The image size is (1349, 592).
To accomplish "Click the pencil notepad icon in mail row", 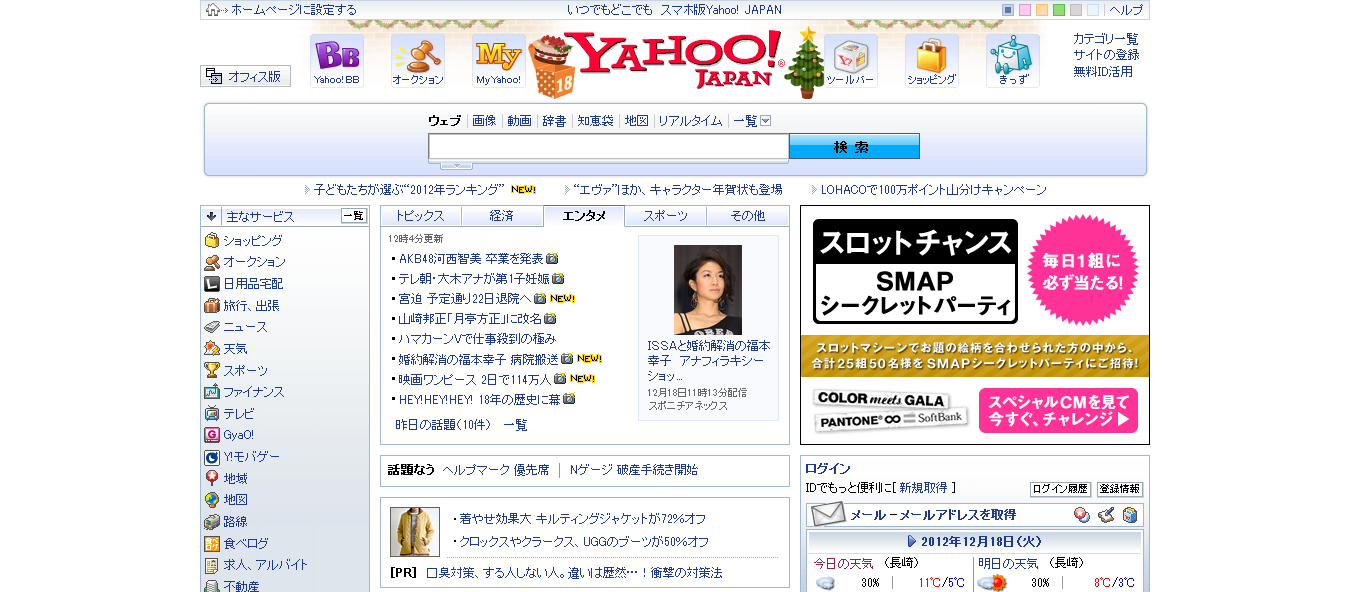I will tap(1106, 515).
